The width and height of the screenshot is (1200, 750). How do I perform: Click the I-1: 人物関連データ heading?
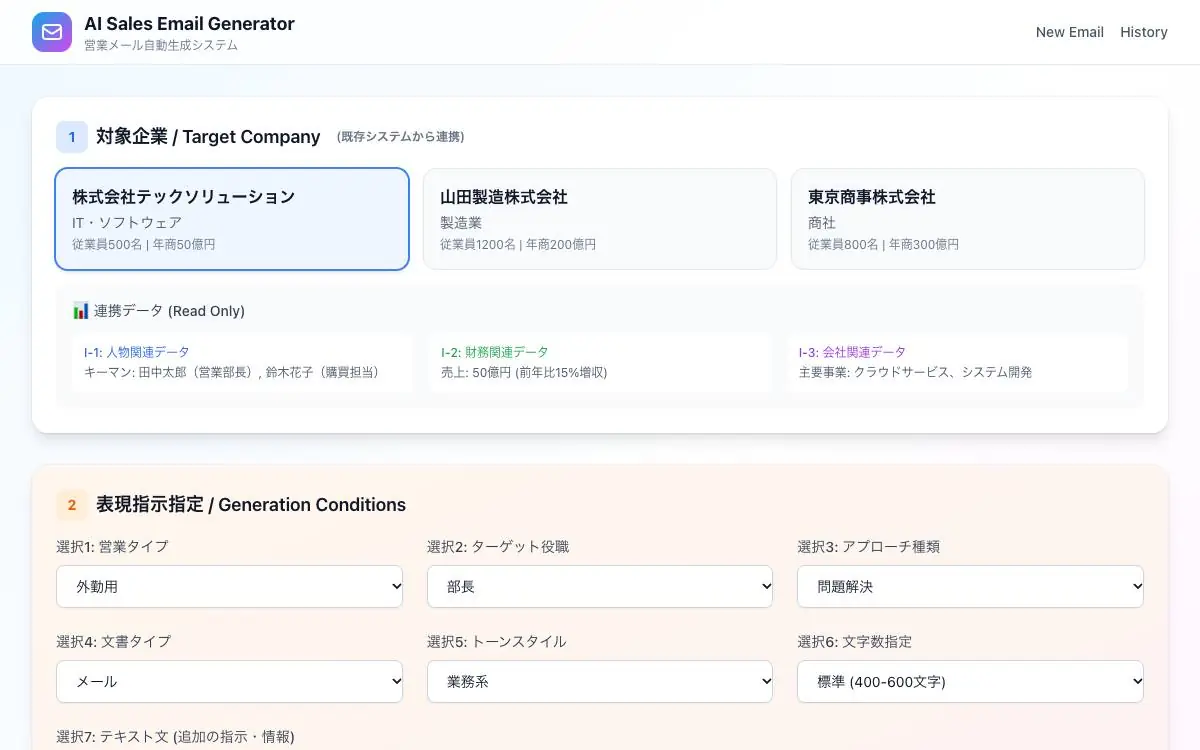tap(137, 352)
